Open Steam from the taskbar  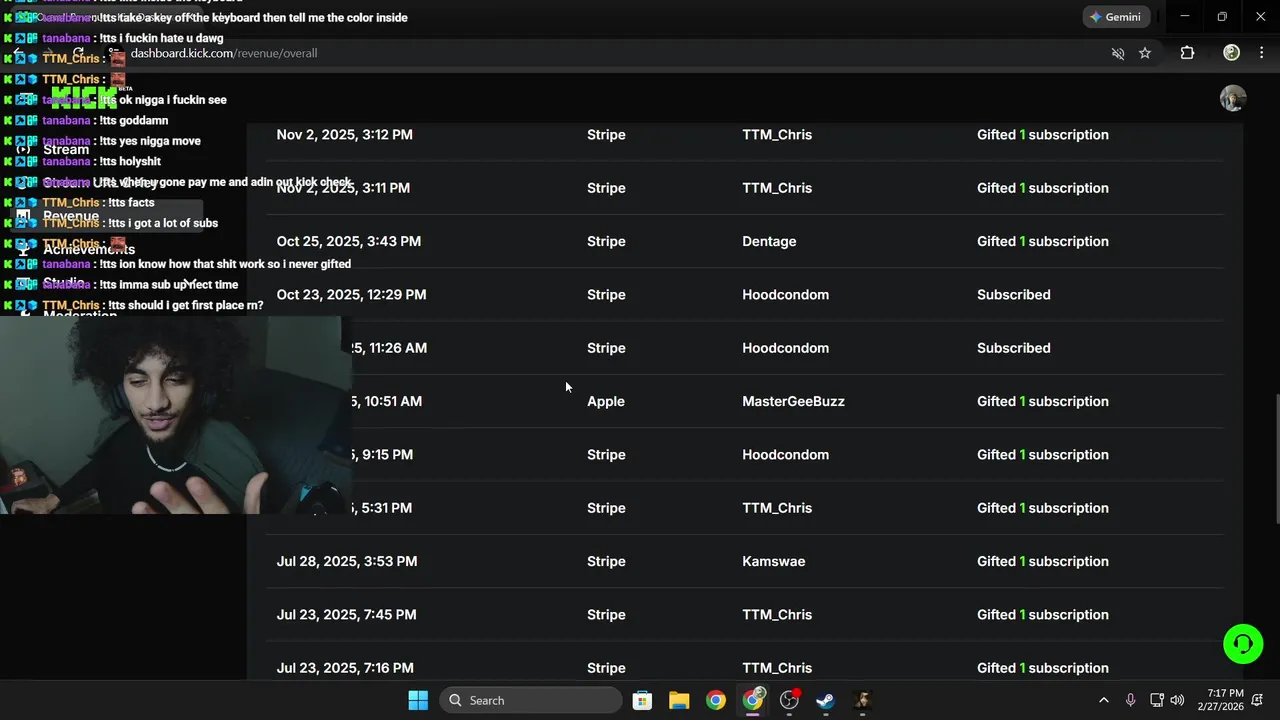(826, 700)
